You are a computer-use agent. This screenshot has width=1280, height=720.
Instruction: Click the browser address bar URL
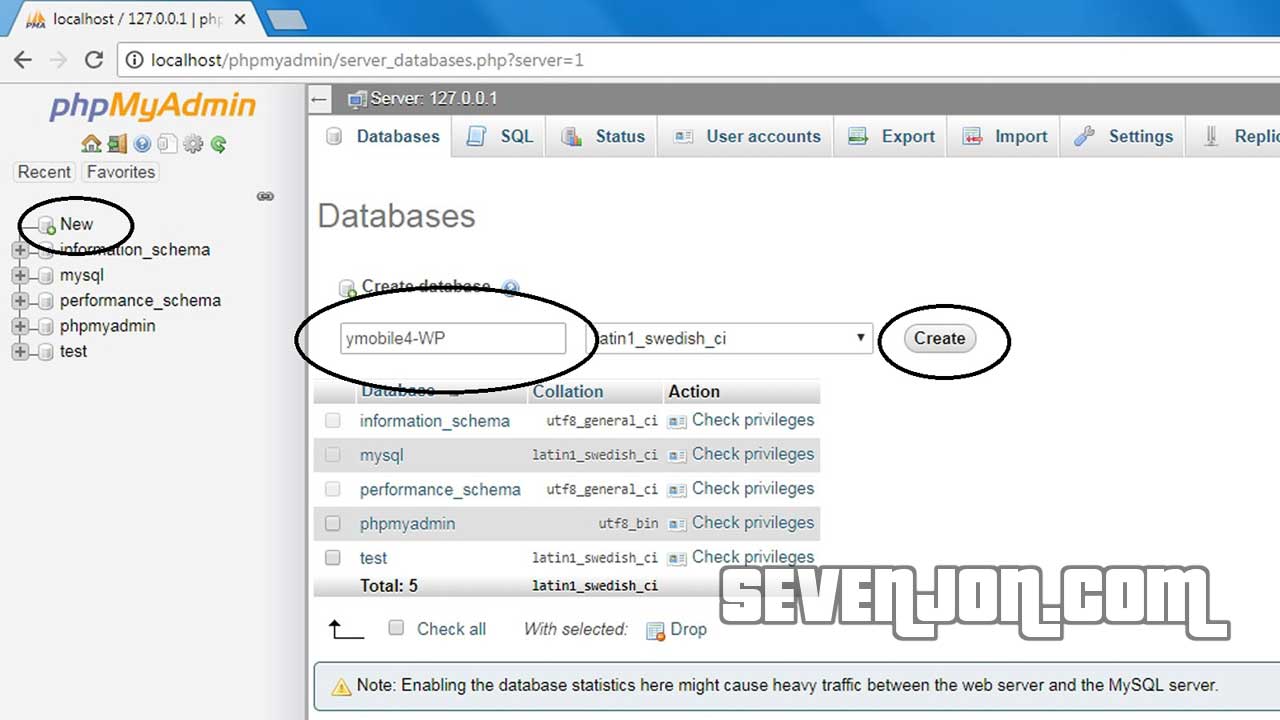pos(367,60)
